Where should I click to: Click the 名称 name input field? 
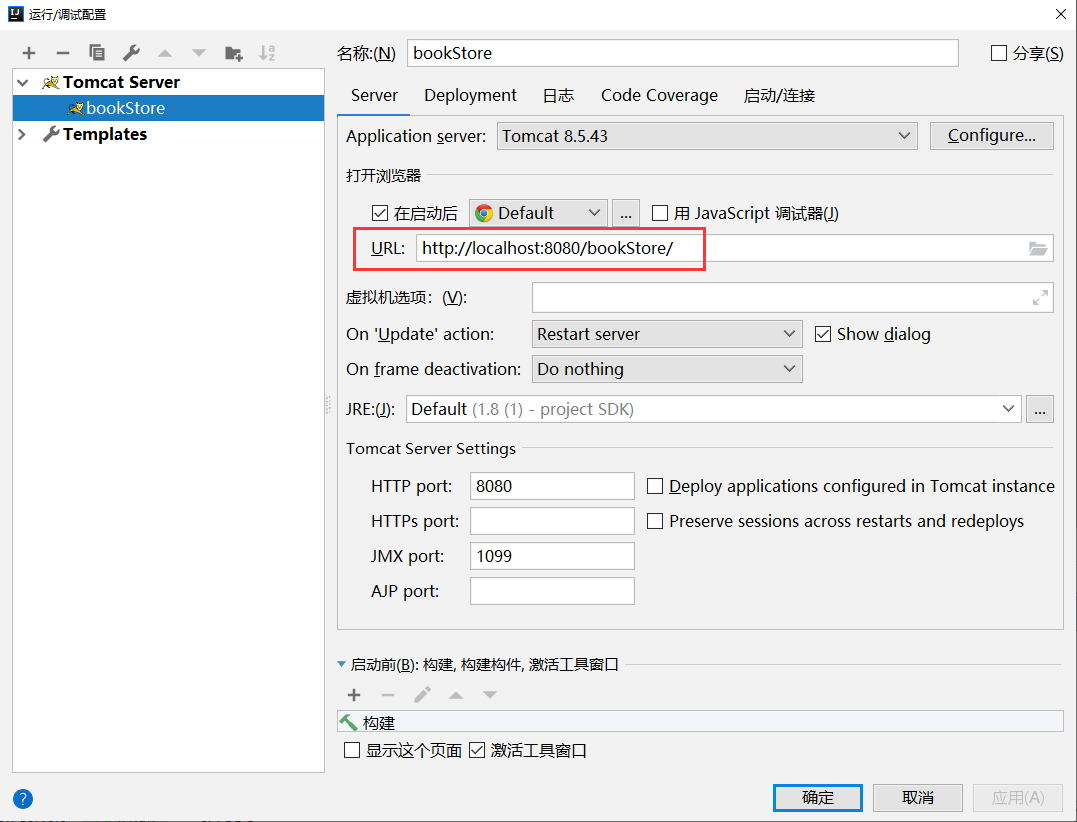point(683,54)
